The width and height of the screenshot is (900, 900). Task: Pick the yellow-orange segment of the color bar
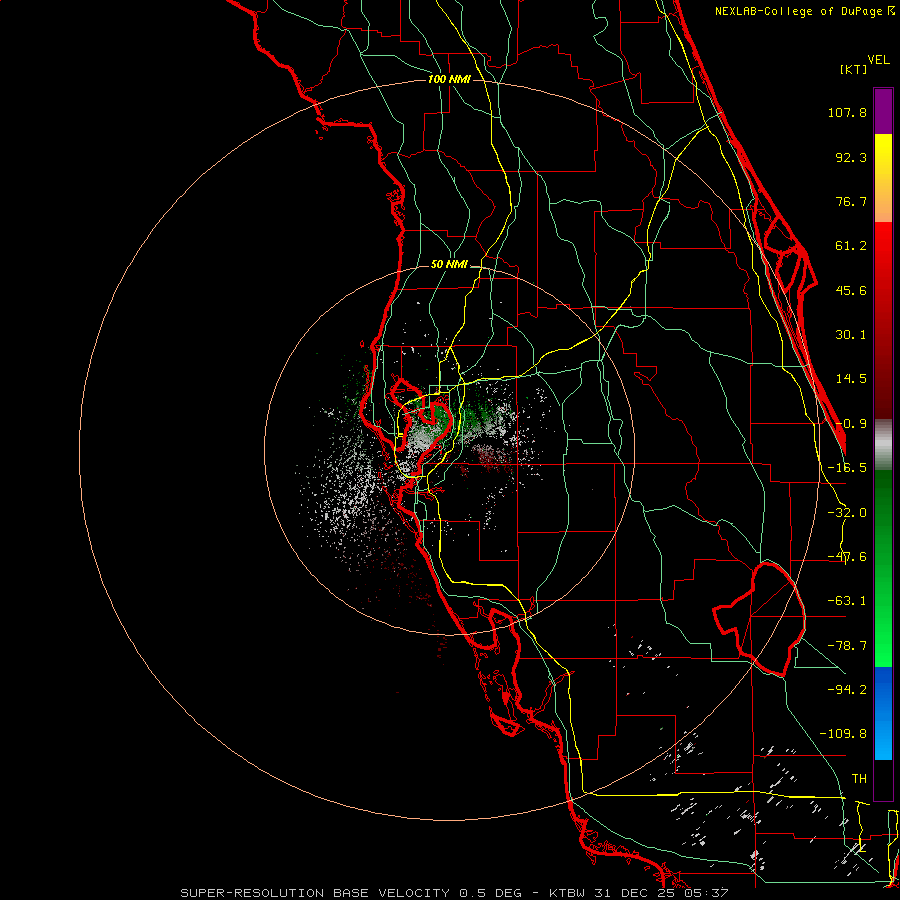[883, 178]
